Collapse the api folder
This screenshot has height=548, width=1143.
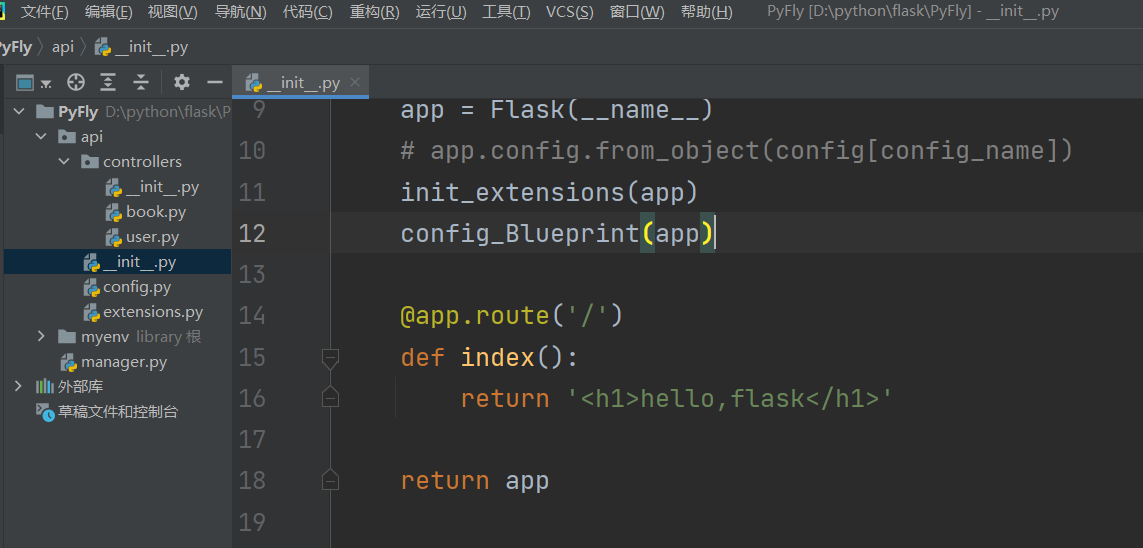point(40,136)
